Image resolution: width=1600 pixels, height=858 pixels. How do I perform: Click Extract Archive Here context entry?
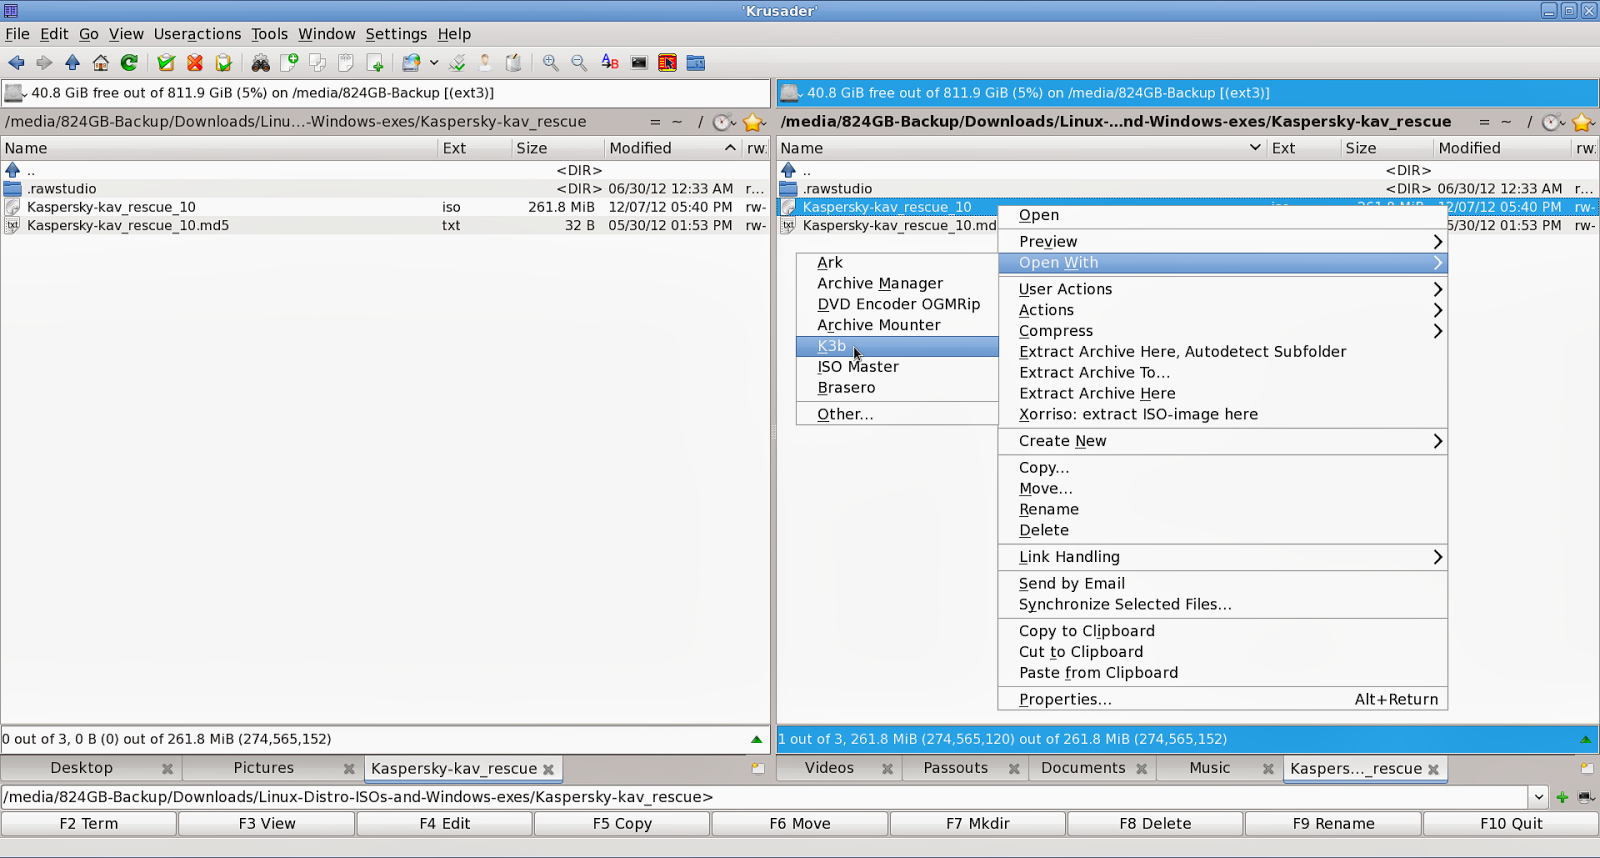[x=1222, y=394]
